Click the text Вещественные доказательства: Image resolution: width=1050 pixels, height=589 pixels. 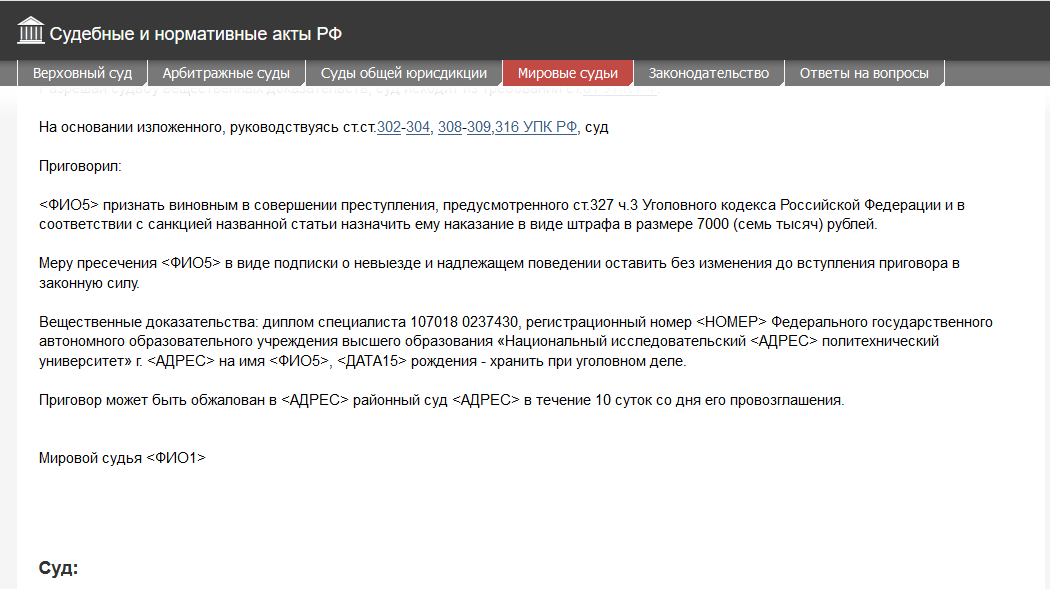point(149,322)
